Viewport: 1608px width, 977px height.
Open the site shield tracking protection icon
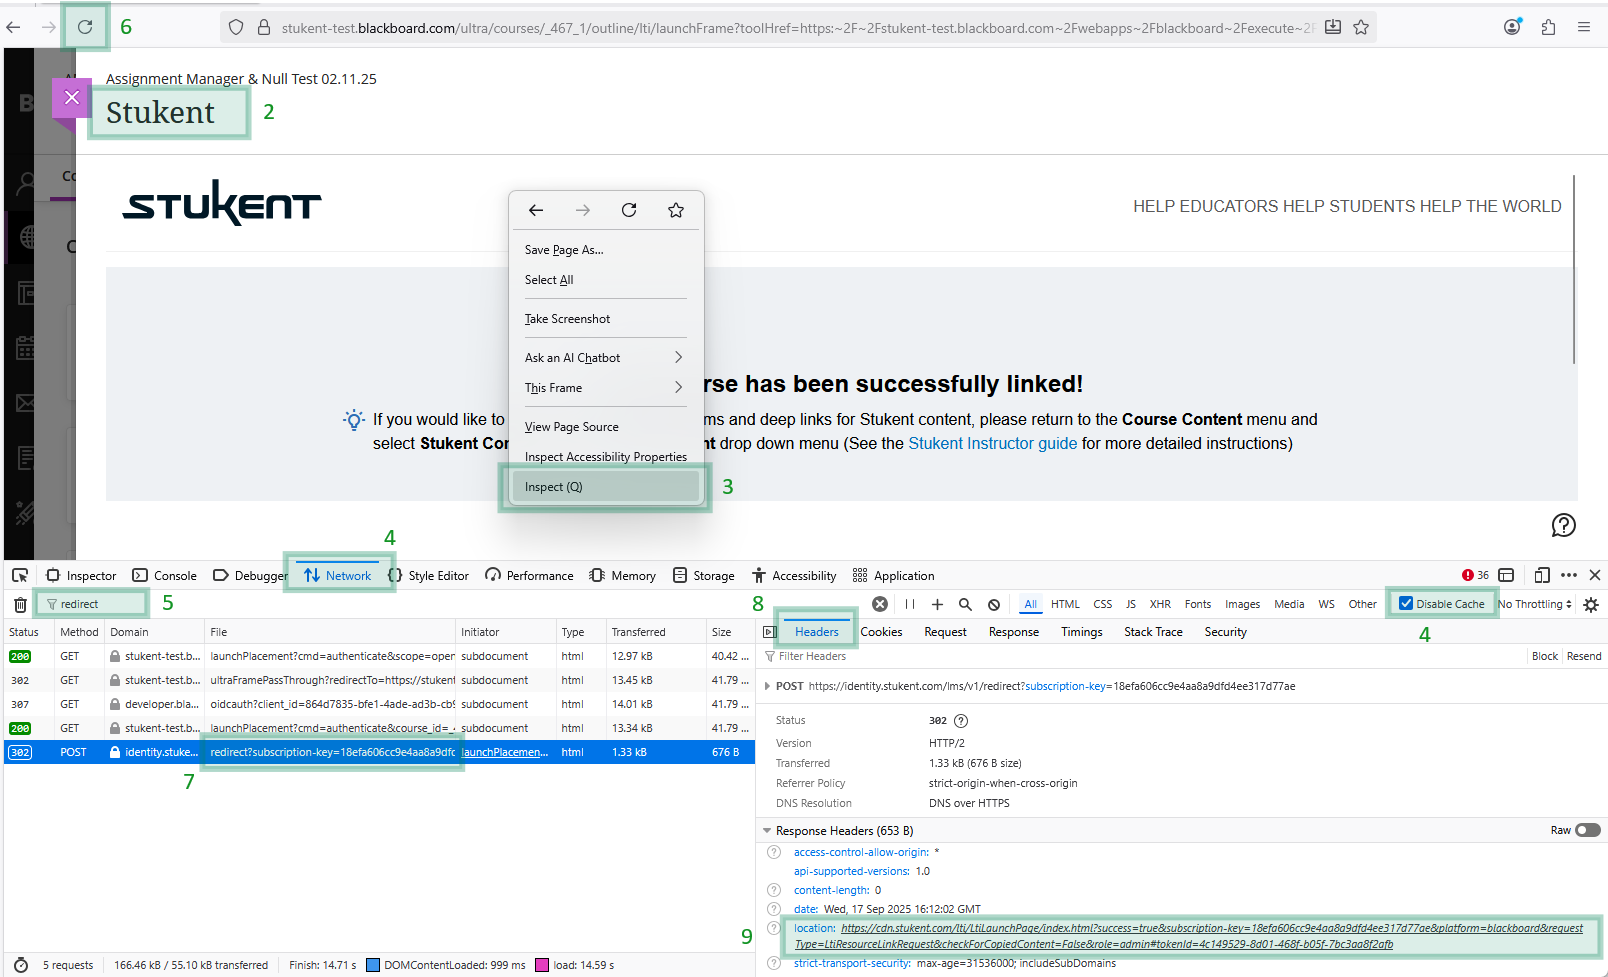coord(236,27)
